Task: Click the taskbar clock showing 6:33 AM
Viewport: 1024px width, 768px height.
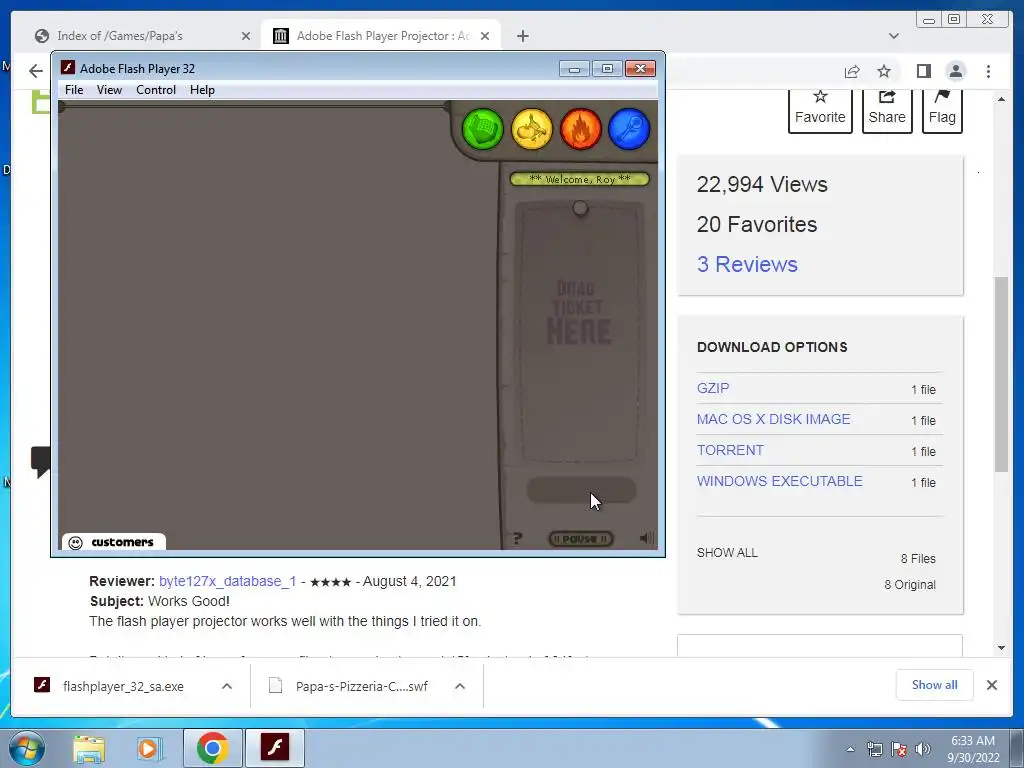Action: 973,749
